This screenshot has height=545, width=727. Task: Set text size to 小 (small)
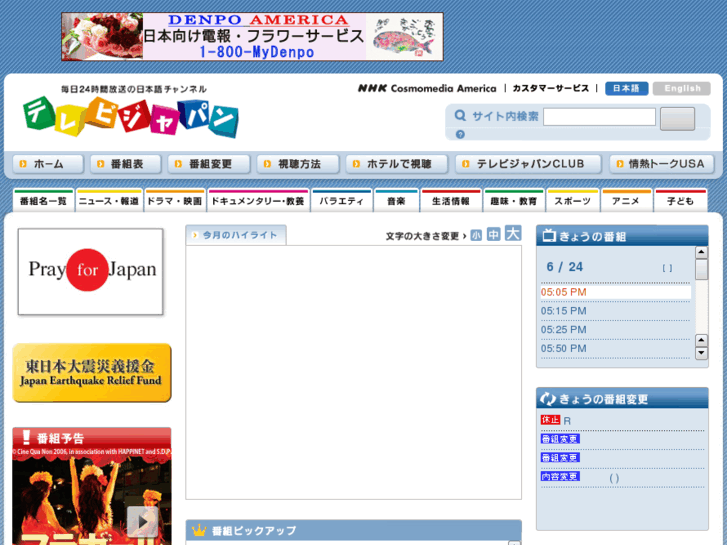476,236
